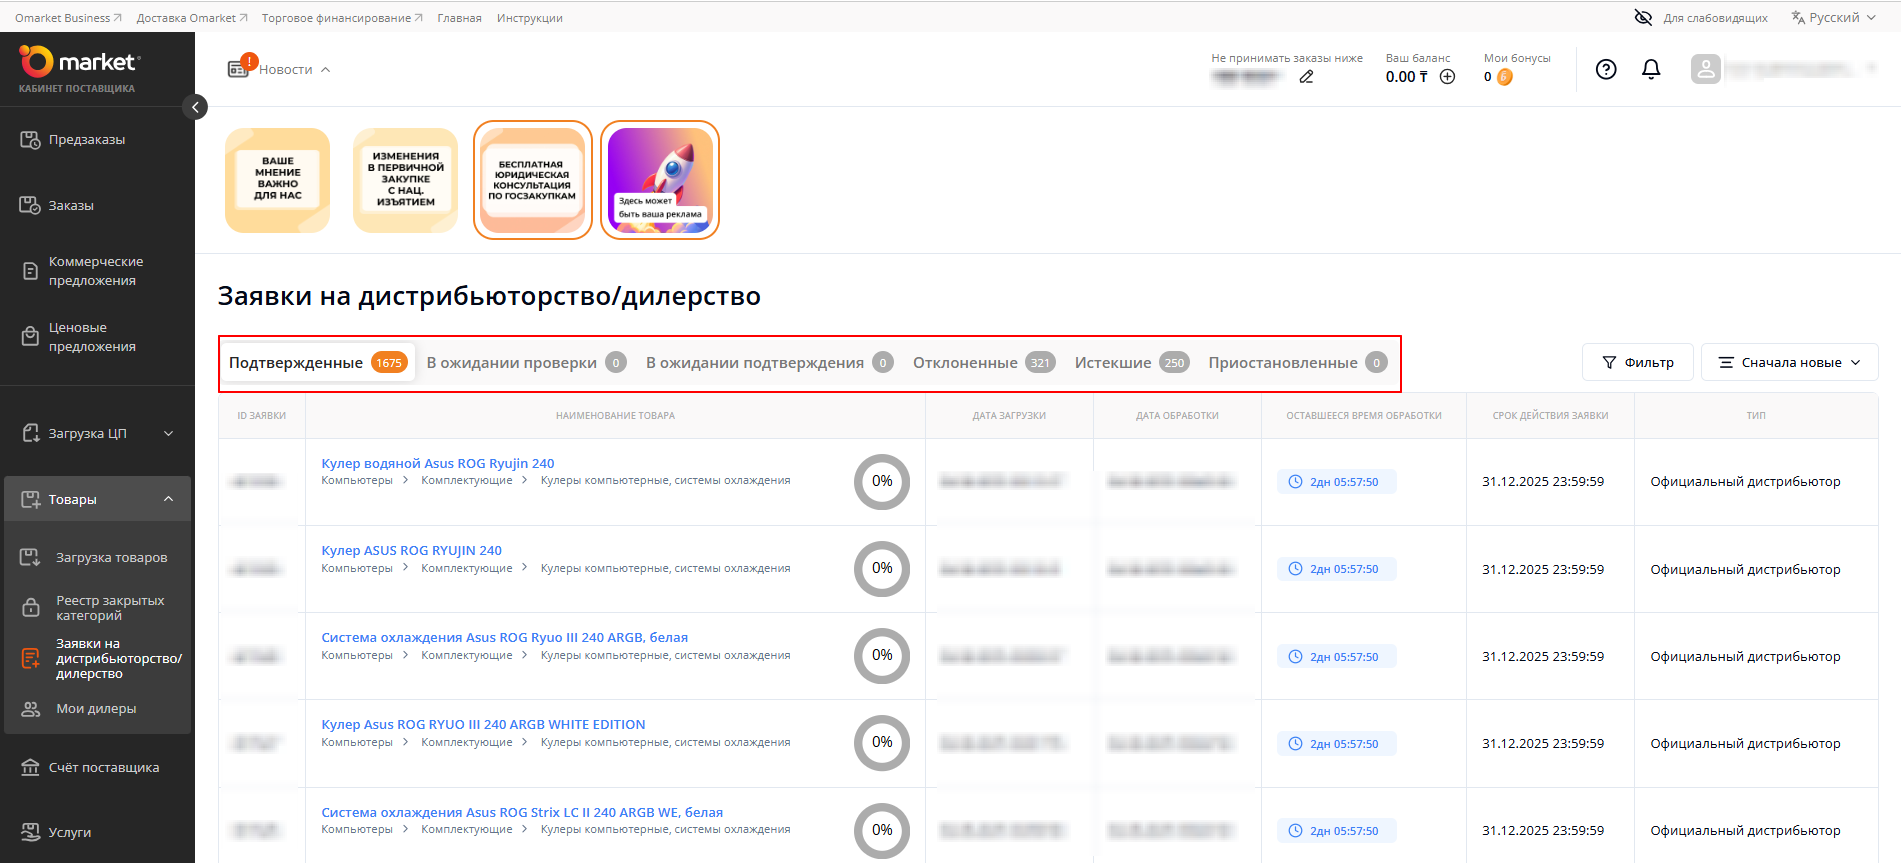
Task: Open Торговое финансирование link
Action: (x=342, y=18)
